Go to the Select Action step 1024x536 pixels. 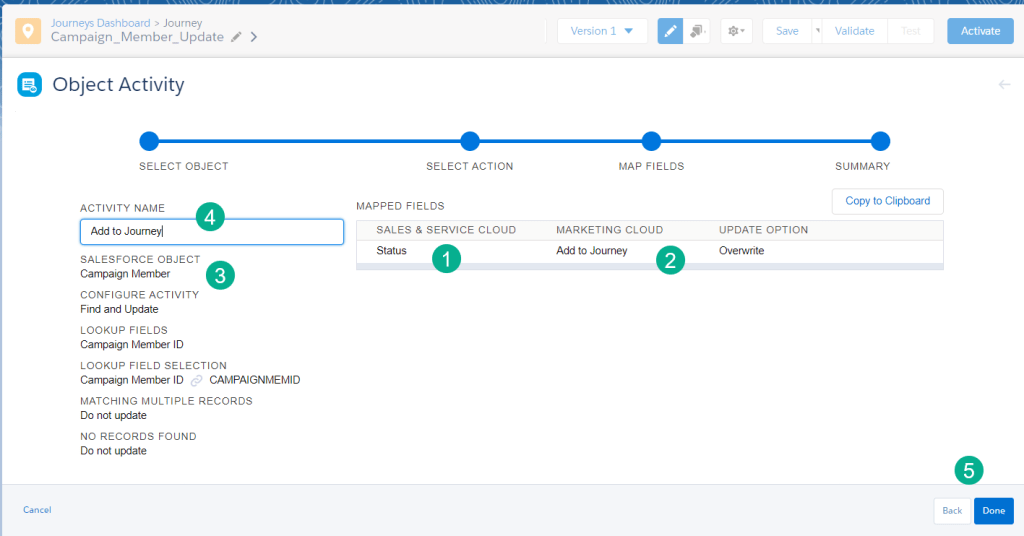coord(470,141)
